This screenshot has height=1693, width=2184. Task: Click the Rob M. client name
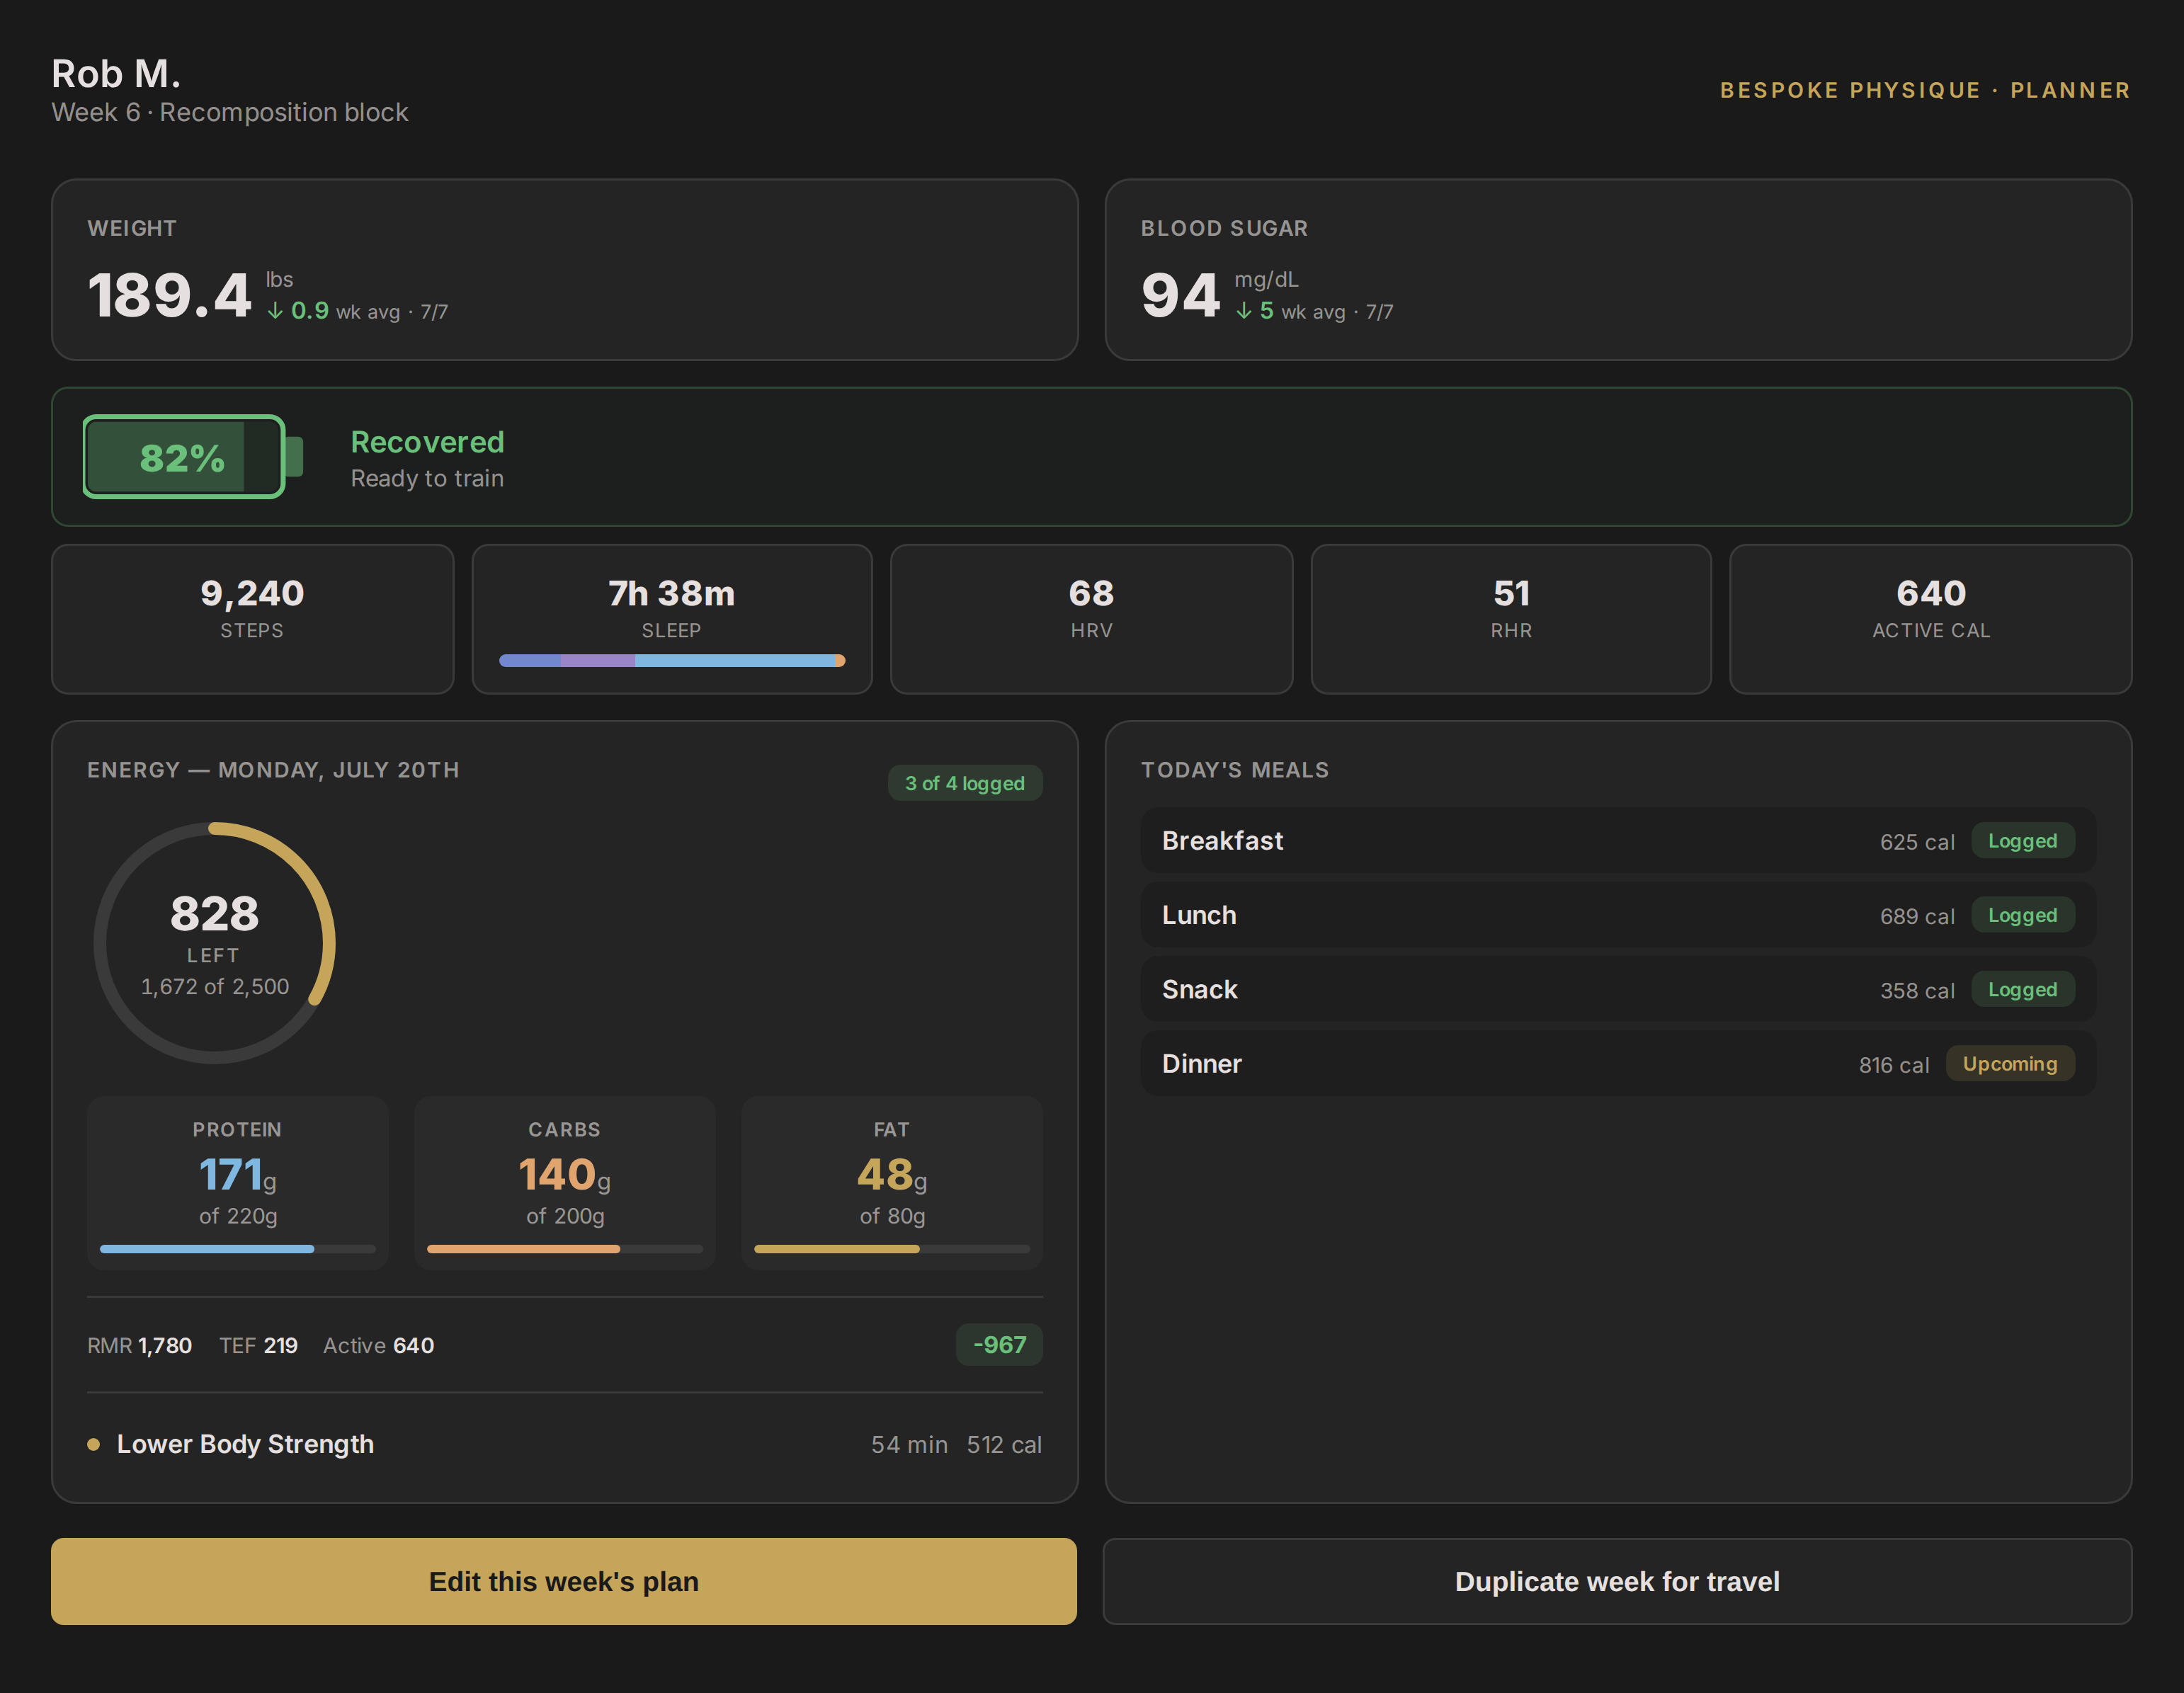tap(116, 74)
